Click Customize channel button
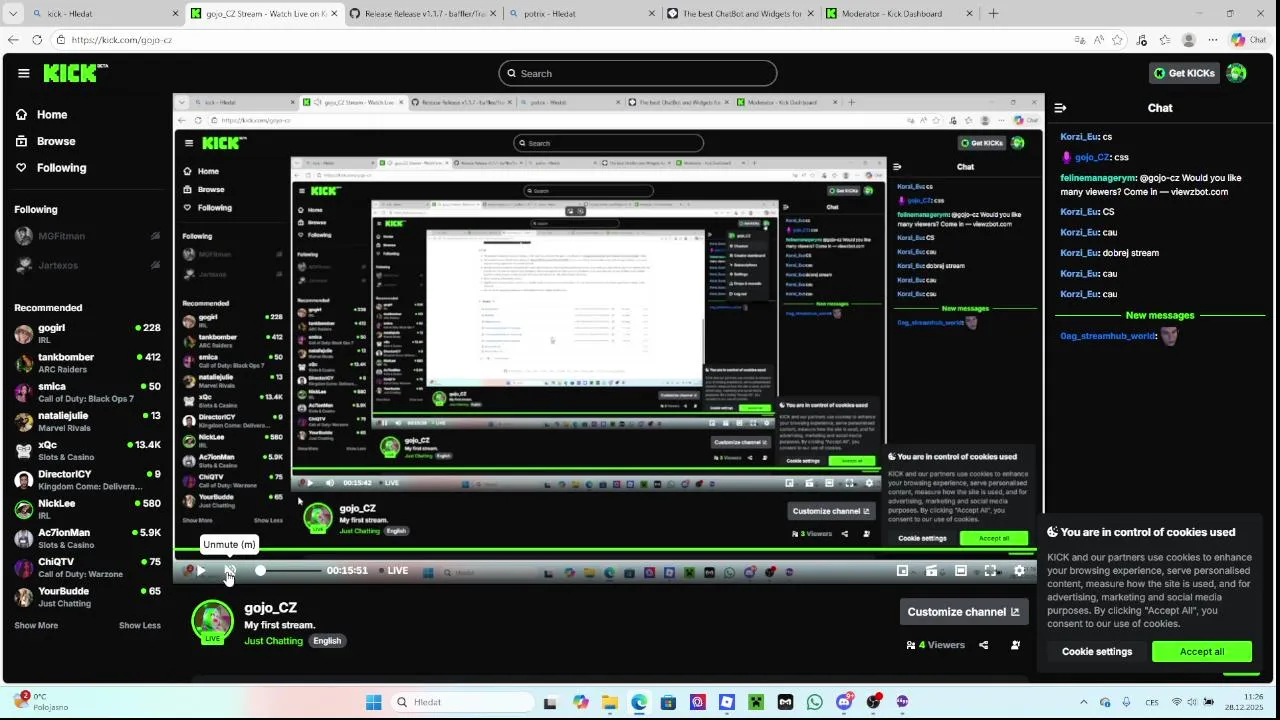 (x=963, y=612)
